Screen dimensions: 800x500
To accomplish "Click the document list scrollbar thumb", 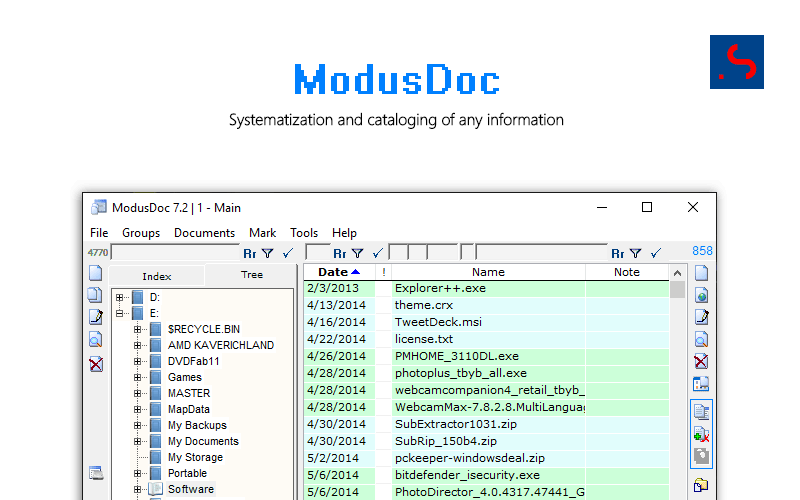I will tap(678, 289).
